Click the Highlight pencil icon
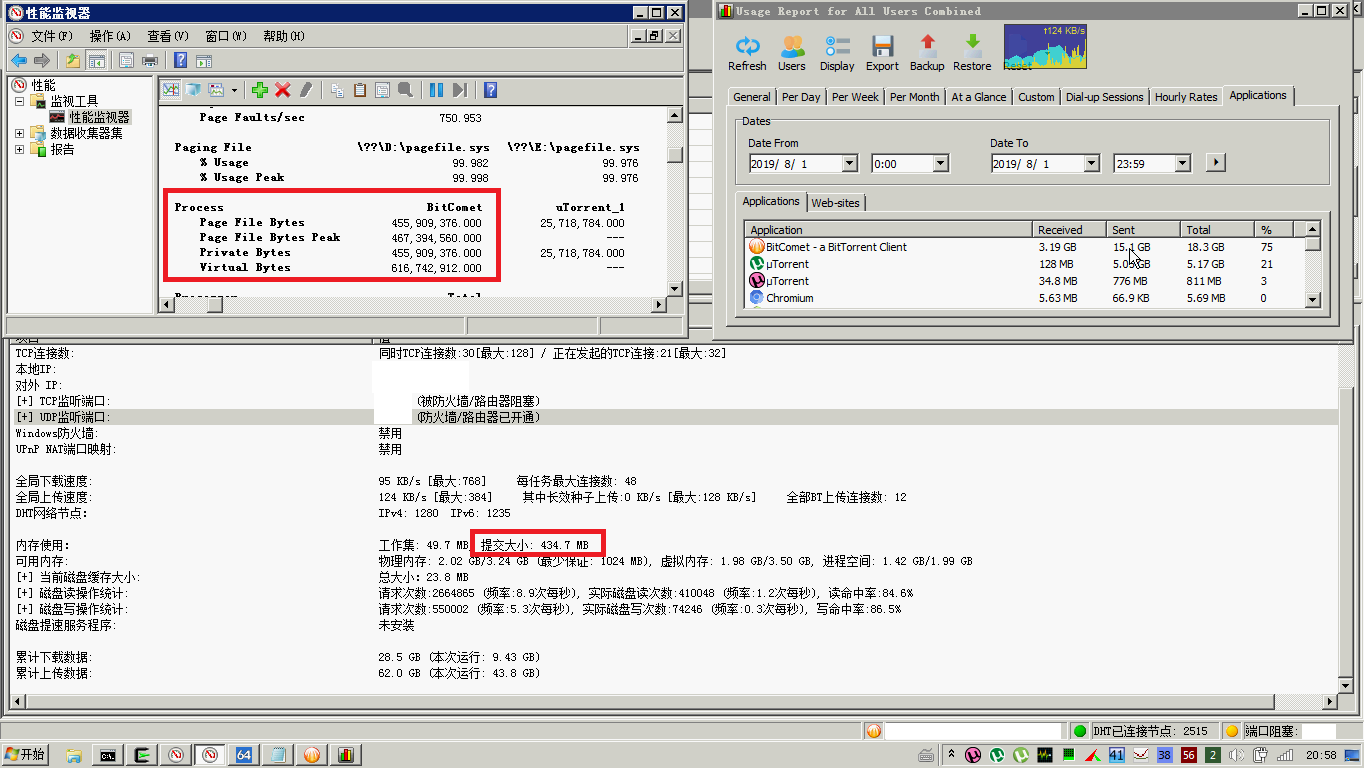 [306, 90]
